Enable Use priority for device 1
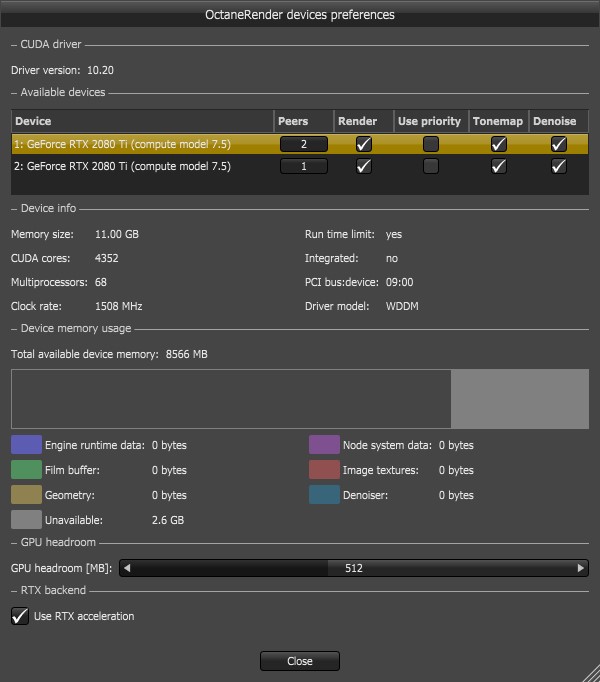This screenshot has height=682, width=600. tap(431, 144)
